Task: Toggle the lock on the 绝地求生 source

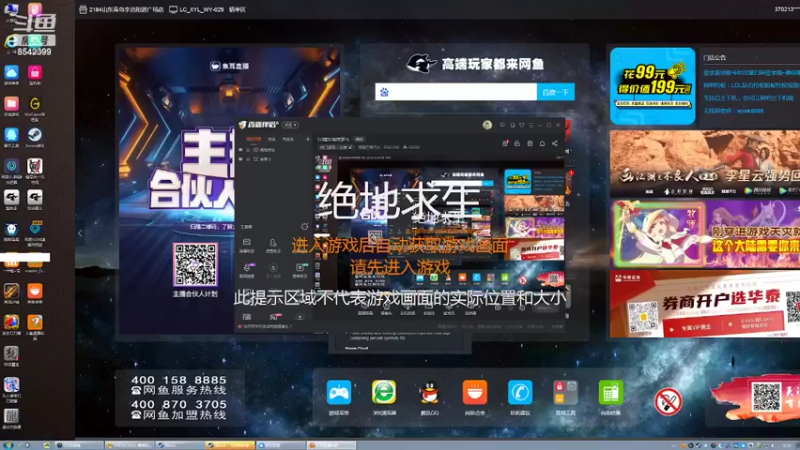Action: pos(248,150)
